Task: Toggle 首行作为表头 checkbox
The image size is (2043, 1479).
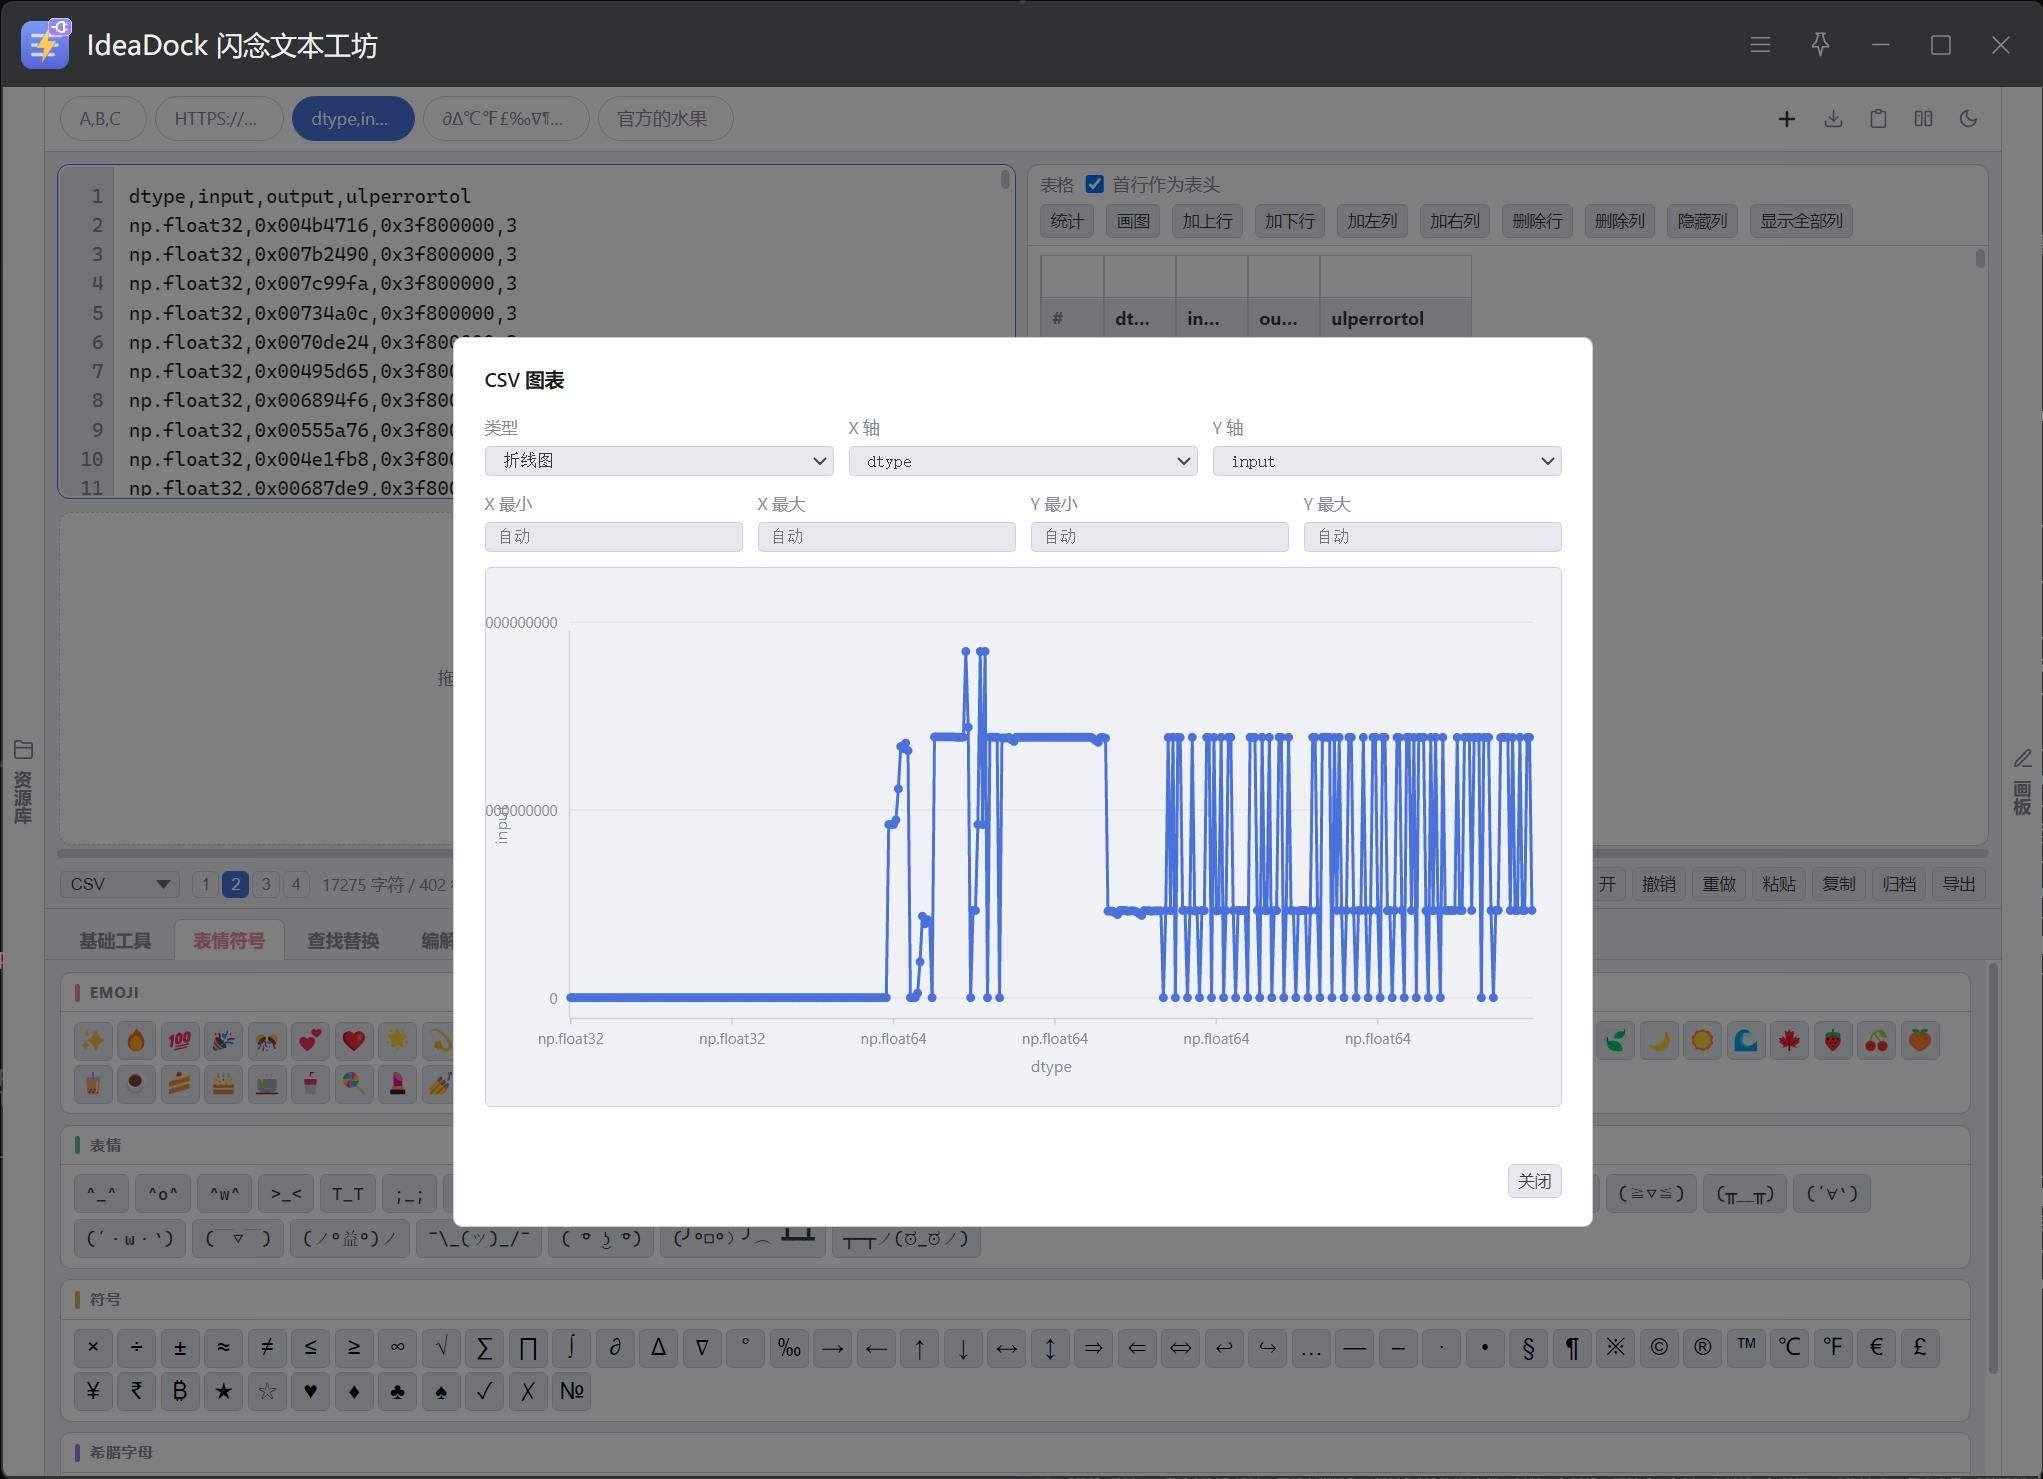Action: tap(1095, 184)
